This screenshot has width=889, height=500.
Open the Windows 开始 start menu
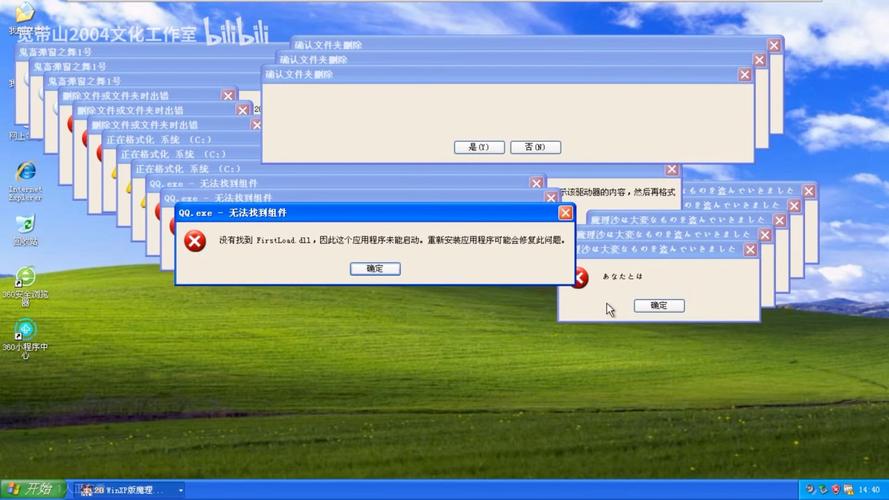pos(32,489)
